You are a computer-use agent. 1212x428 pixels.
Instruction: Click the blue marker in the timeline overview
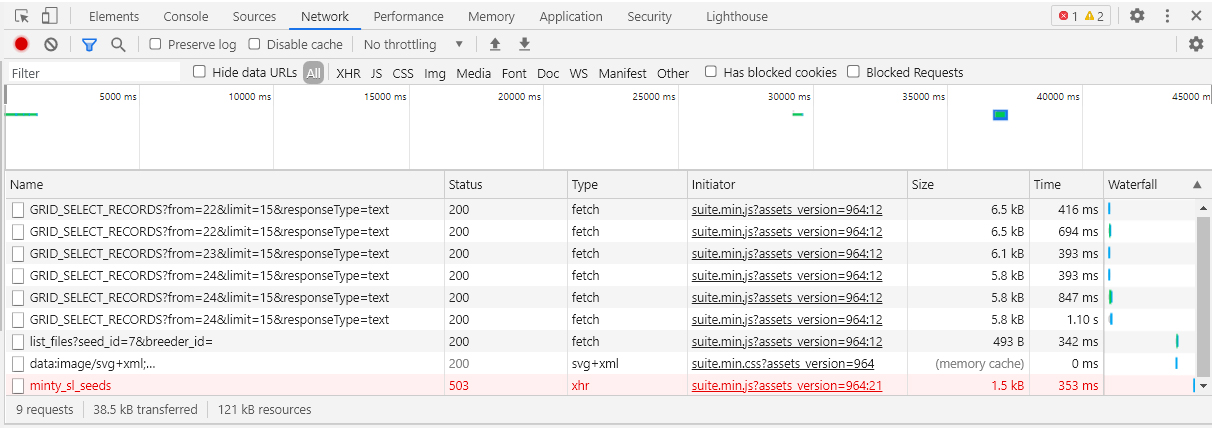[x=1000, y=115]
